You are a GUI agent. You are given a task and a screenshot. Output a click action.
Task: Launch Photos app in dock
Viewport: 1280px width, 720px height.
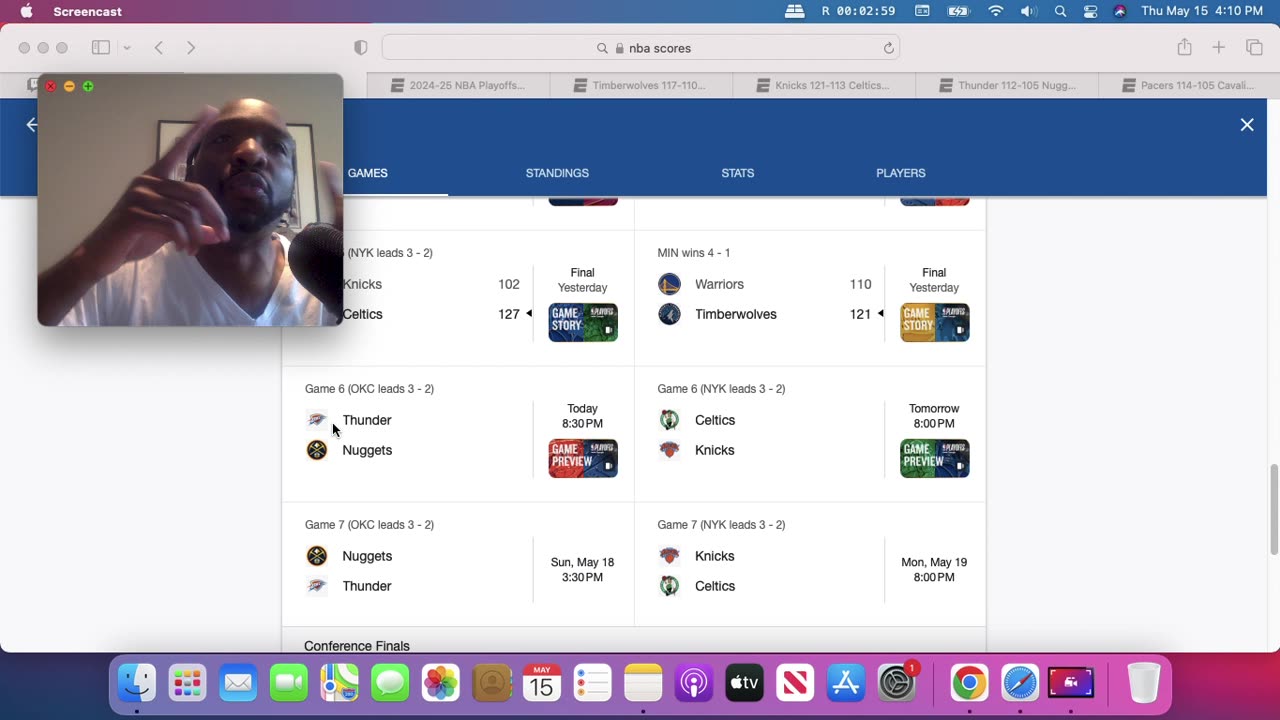440,684
